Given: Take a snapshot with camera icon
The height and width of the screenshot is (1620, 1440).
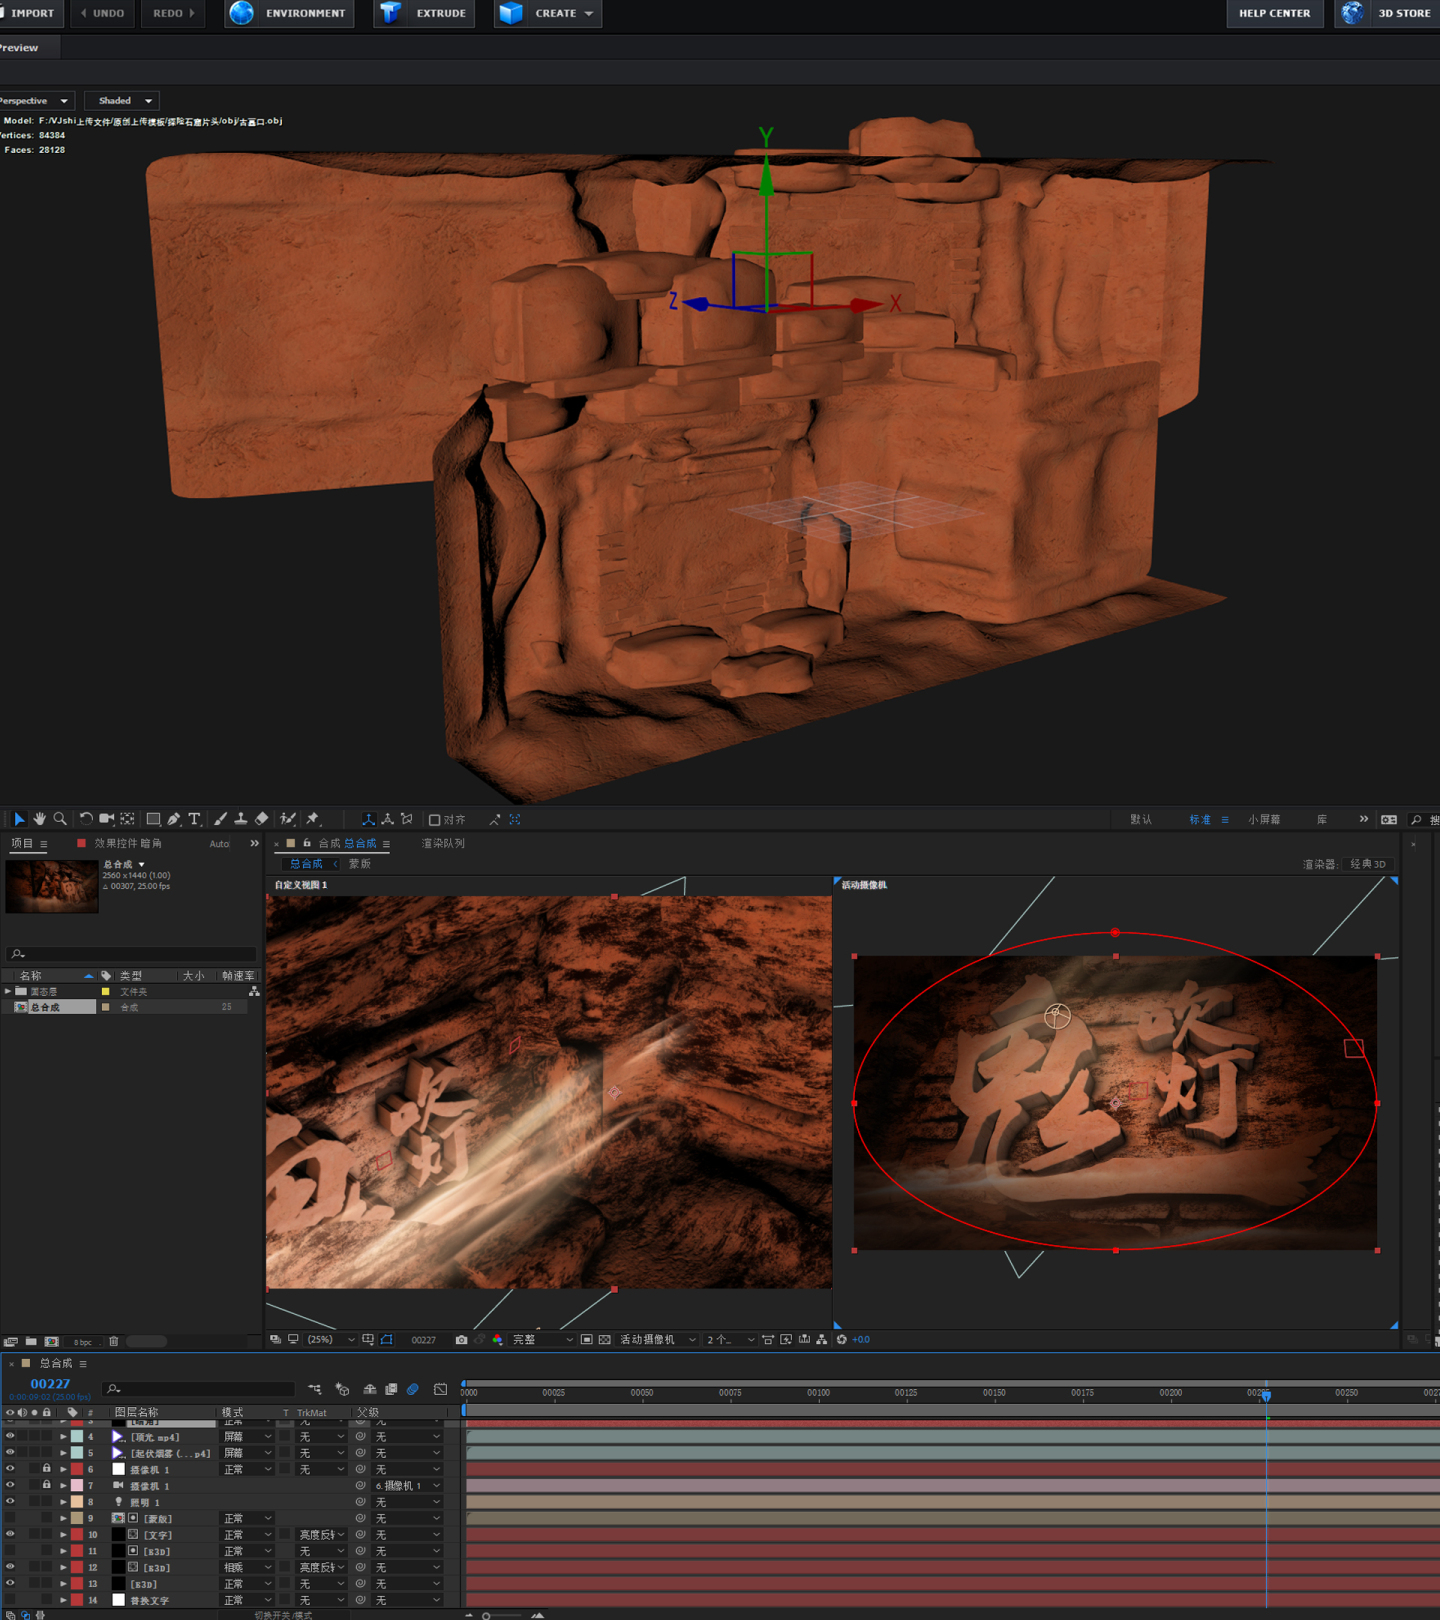Looking at the screenshot, I should coord(461,1340).
